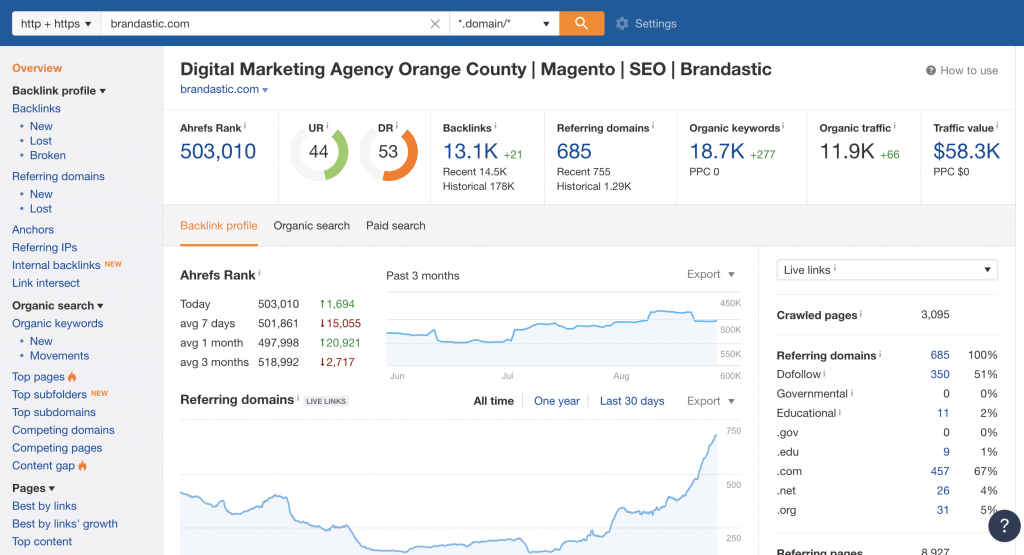
Task: Click the 685 Referring domains headline number
Action: 574,151
